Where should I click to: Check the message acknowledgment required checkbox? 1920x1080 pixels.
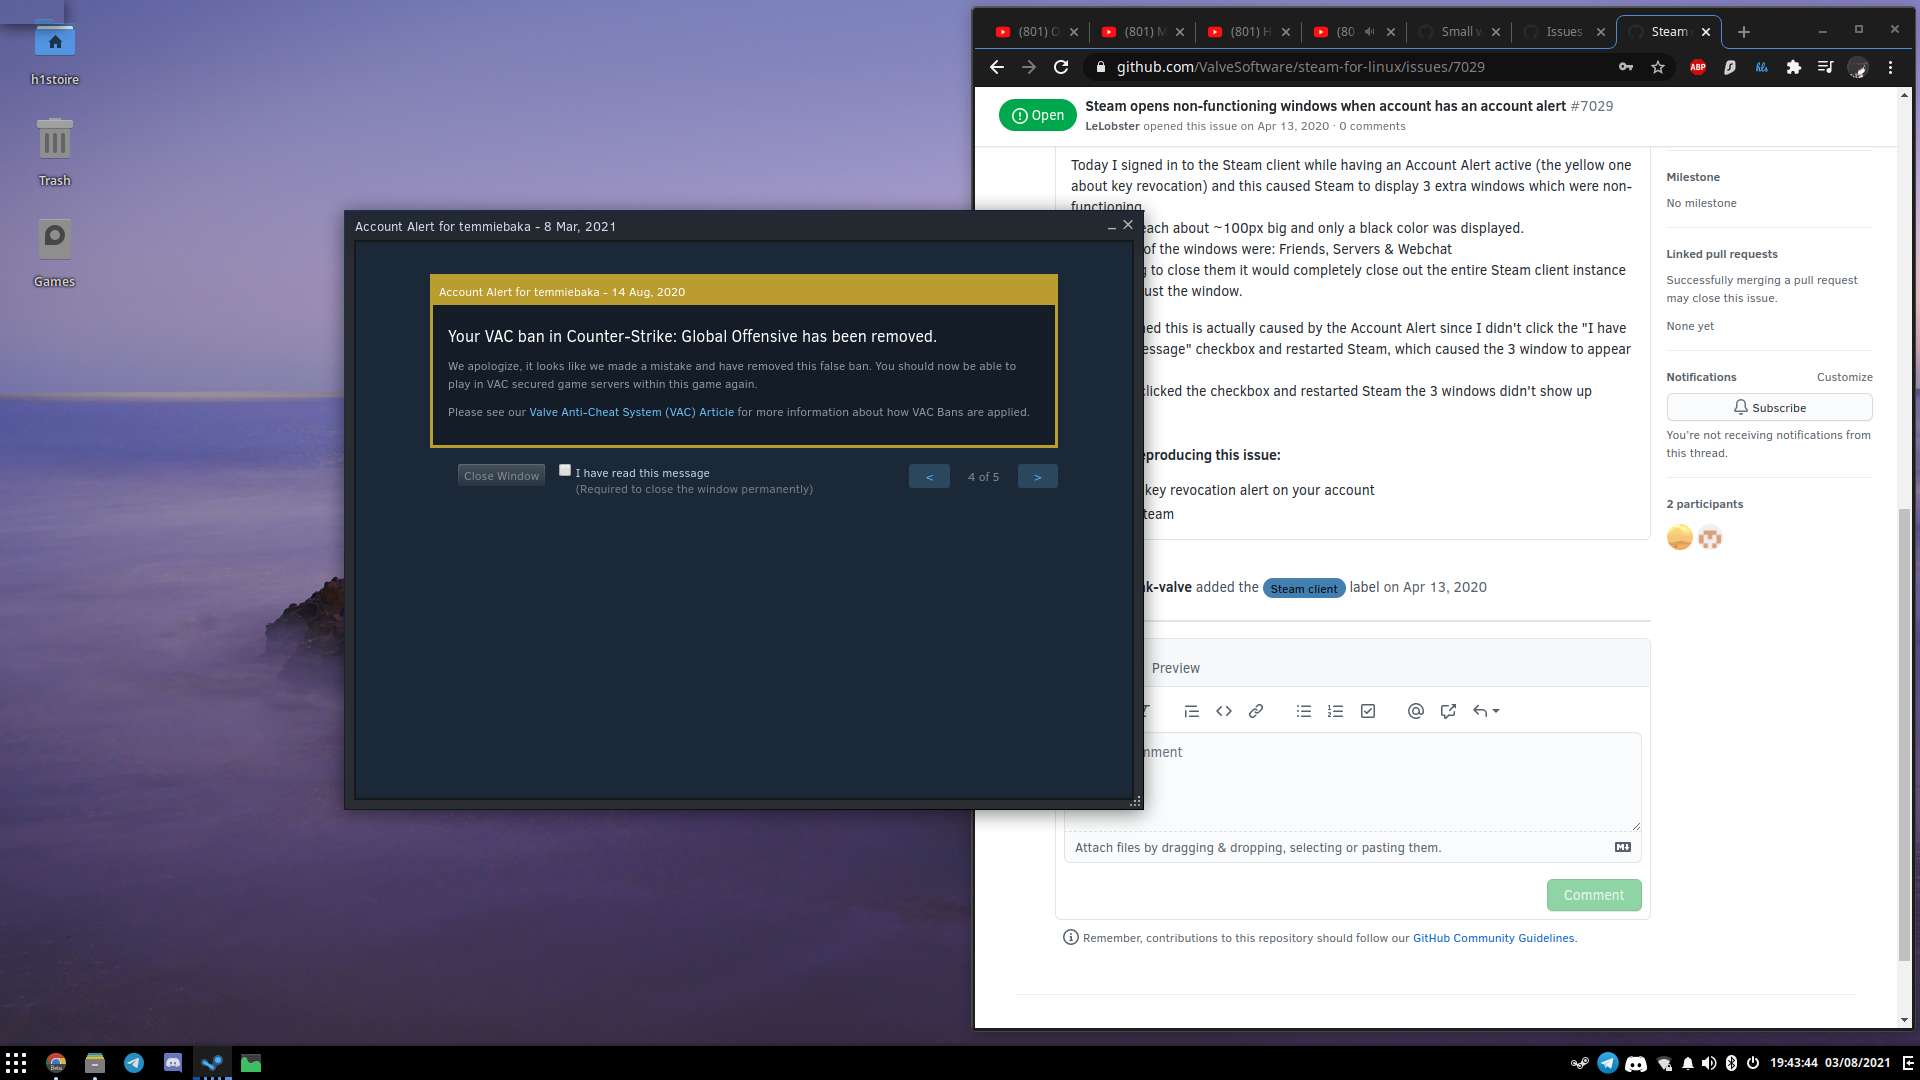(x=566, y=471)
